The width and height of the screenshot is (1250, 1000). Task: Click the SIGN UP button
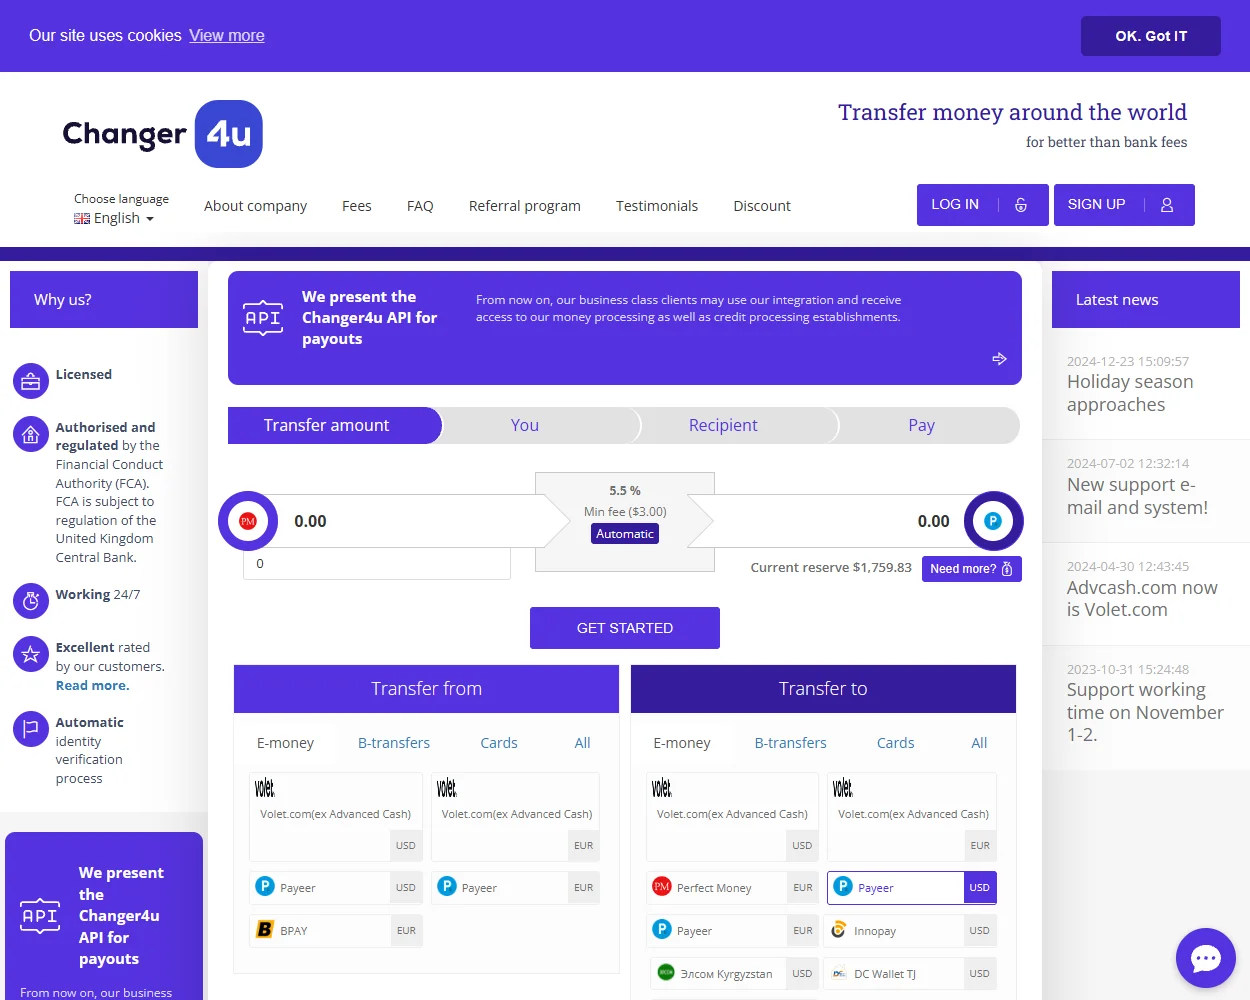[1124, 205]
